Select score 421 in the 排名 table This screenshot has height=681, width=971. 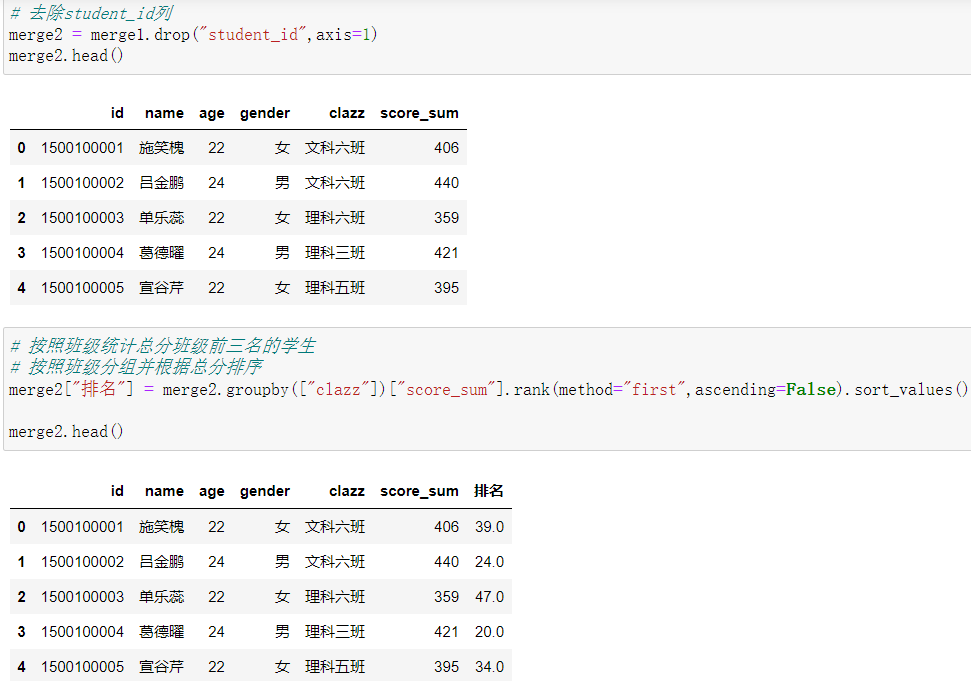[446, 631]
